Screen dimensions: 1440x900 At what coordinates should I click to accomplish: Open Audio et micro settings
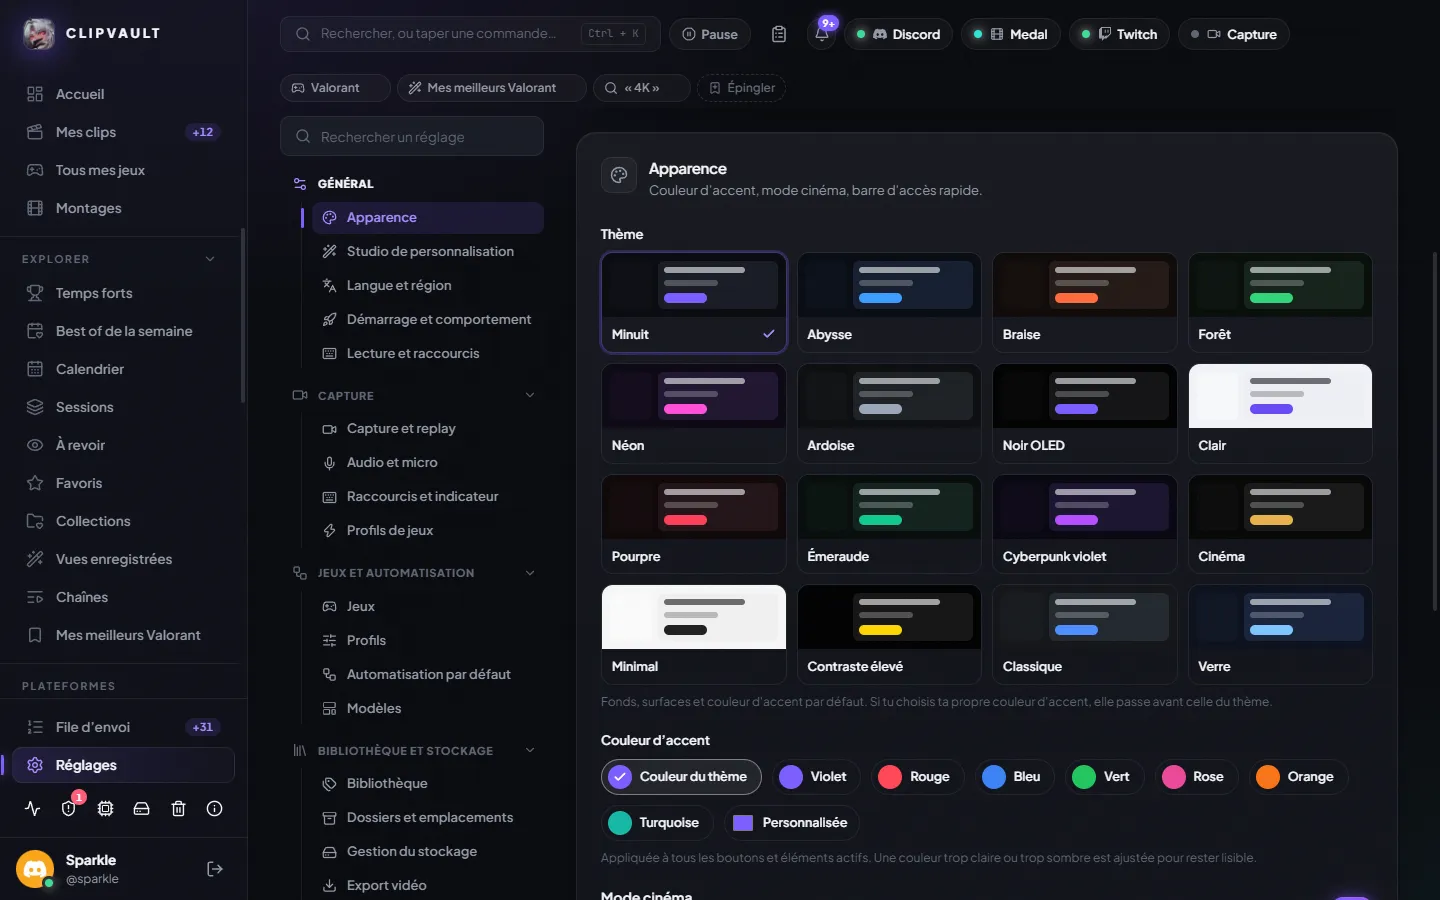click(428, 463)
